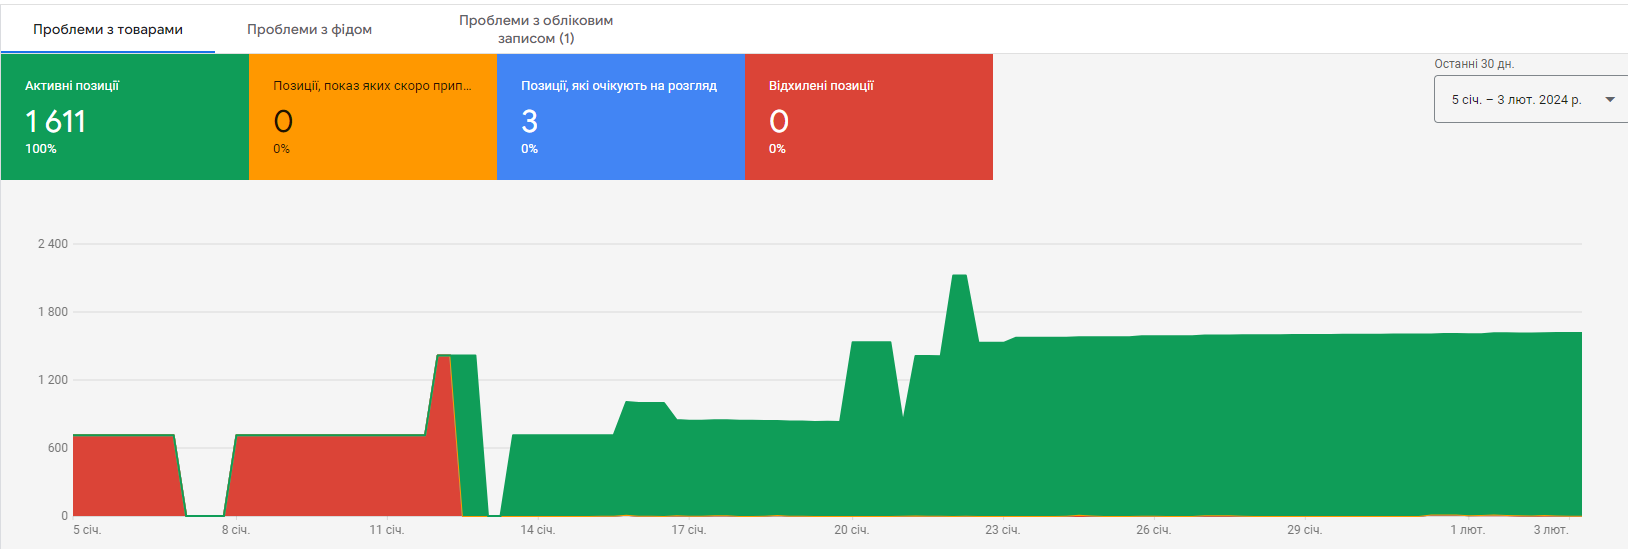Switch to the Проблеми з товарами tab

[x=108, y=30]
